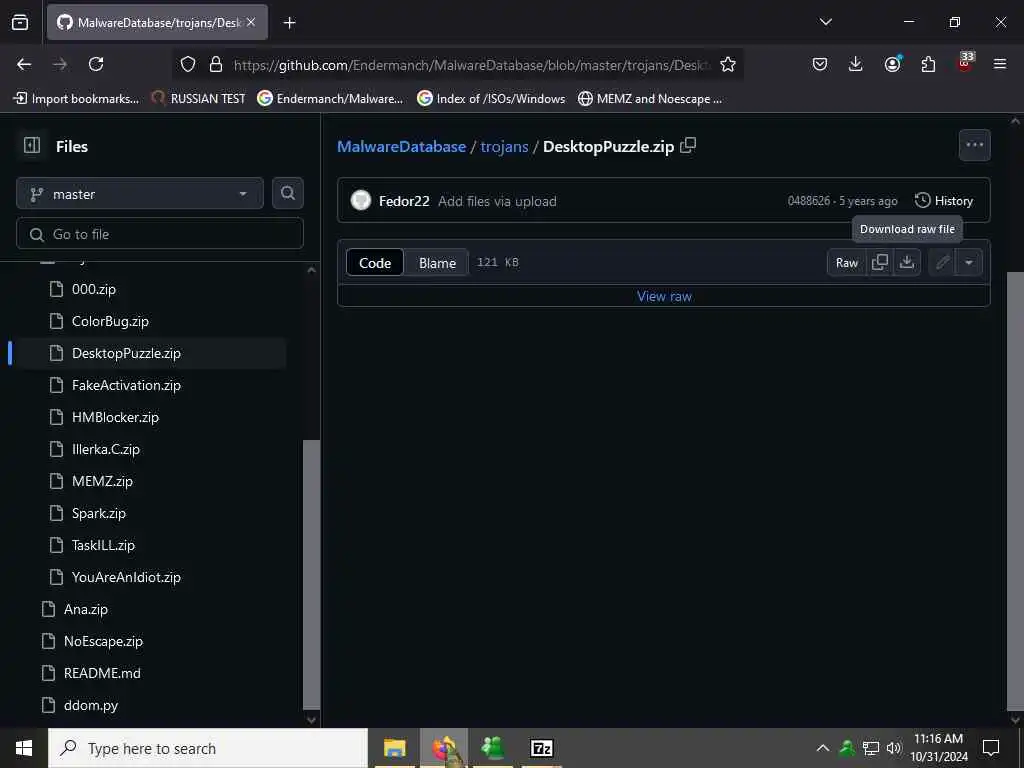View the file History
The height and width of the screenshot is (768, 1024).
pyautogui.click(x=944, y=200)
